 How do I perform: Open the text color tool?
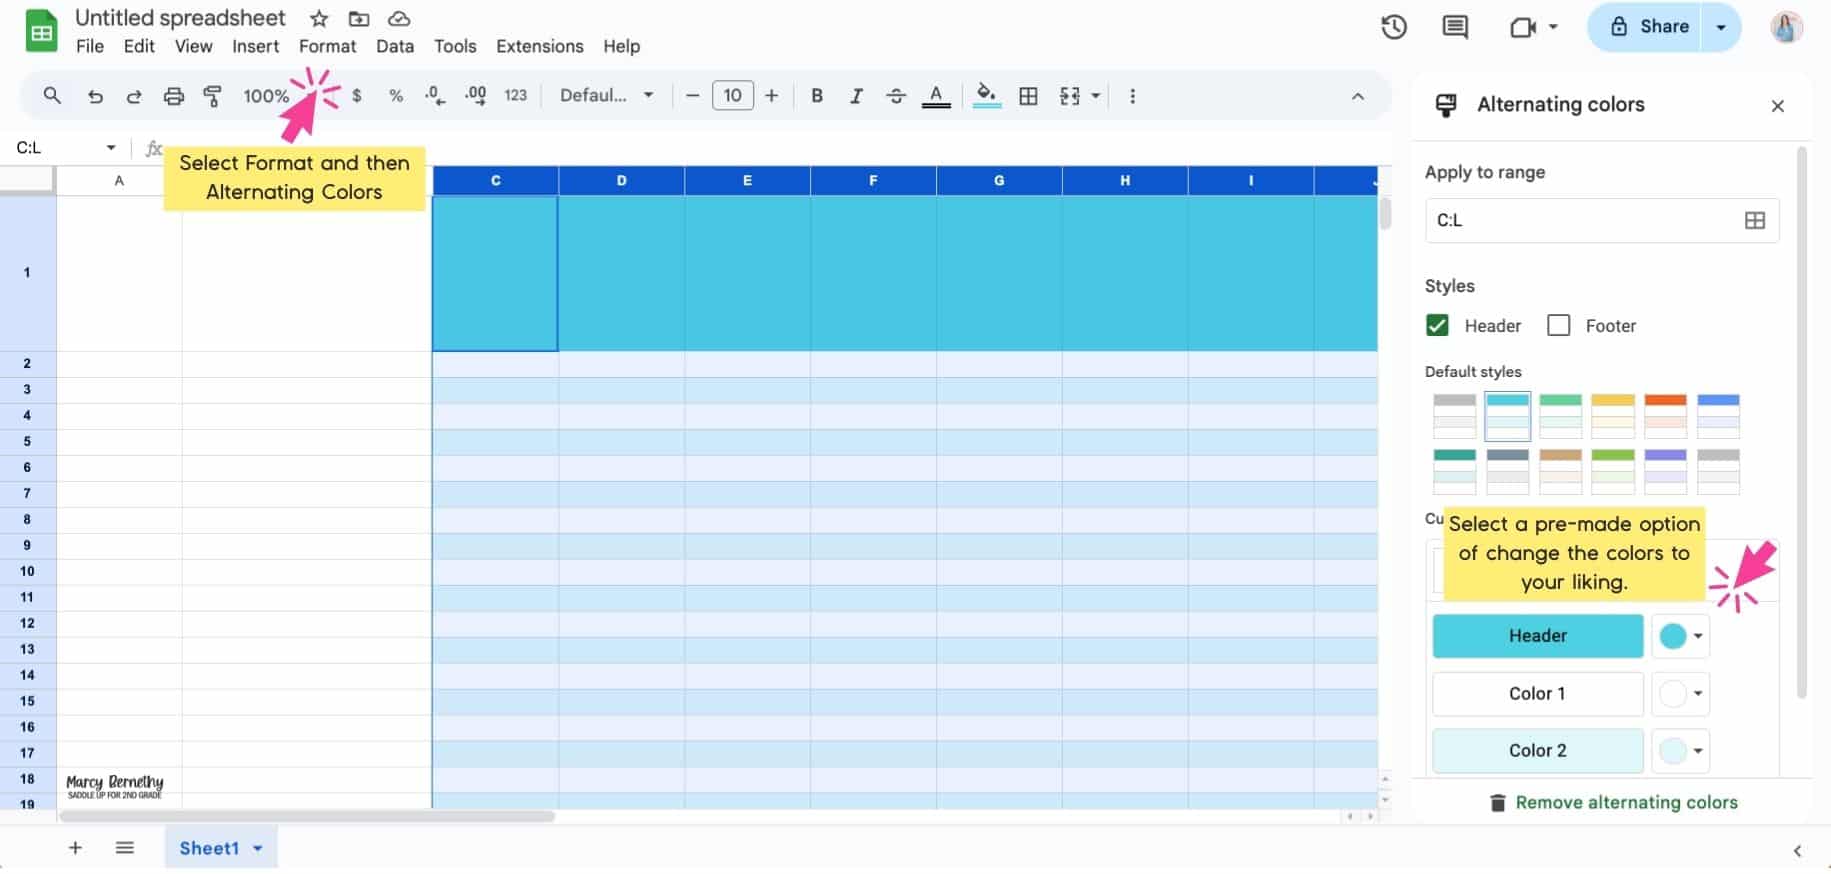point(936,96)
